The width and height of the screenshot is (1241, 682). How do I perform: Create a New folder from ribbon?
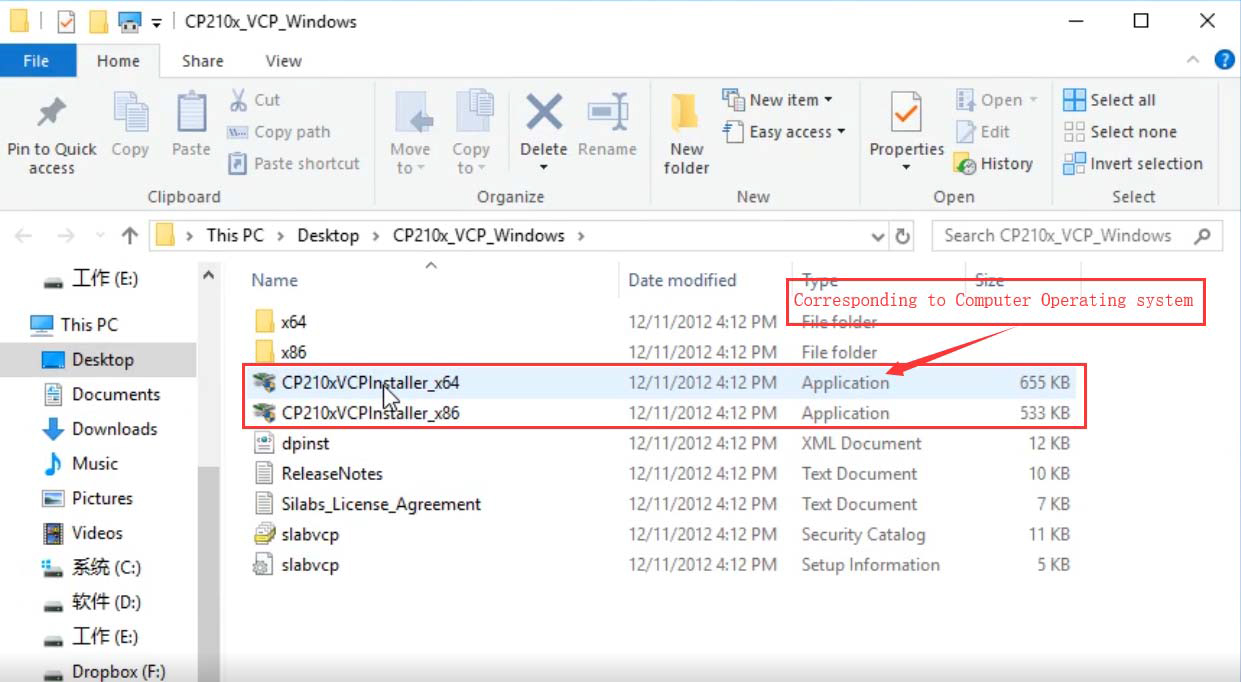pos(686,133)
